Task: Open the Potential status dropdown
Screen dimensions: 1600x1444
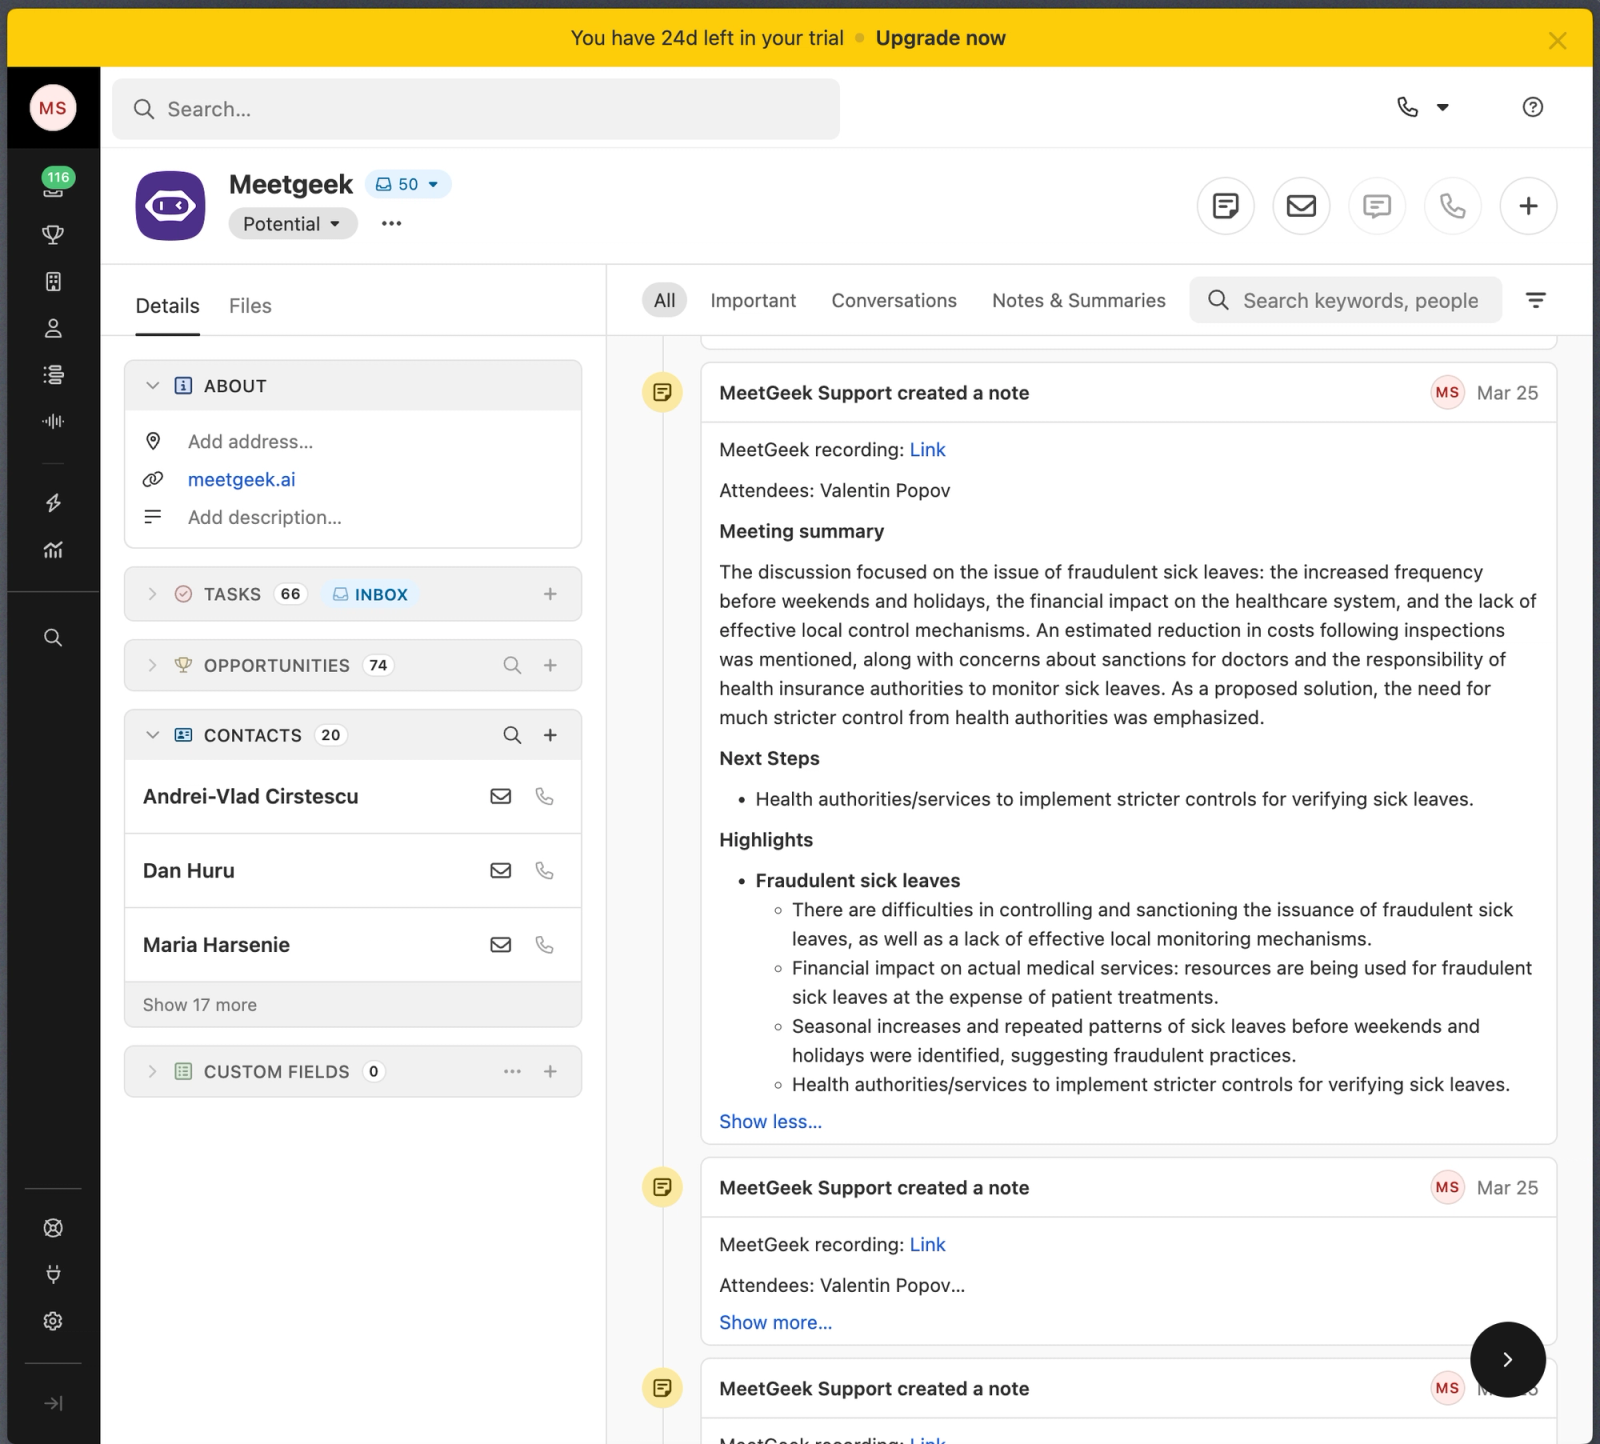Action: pyautogui.click(x=293, y=224)
